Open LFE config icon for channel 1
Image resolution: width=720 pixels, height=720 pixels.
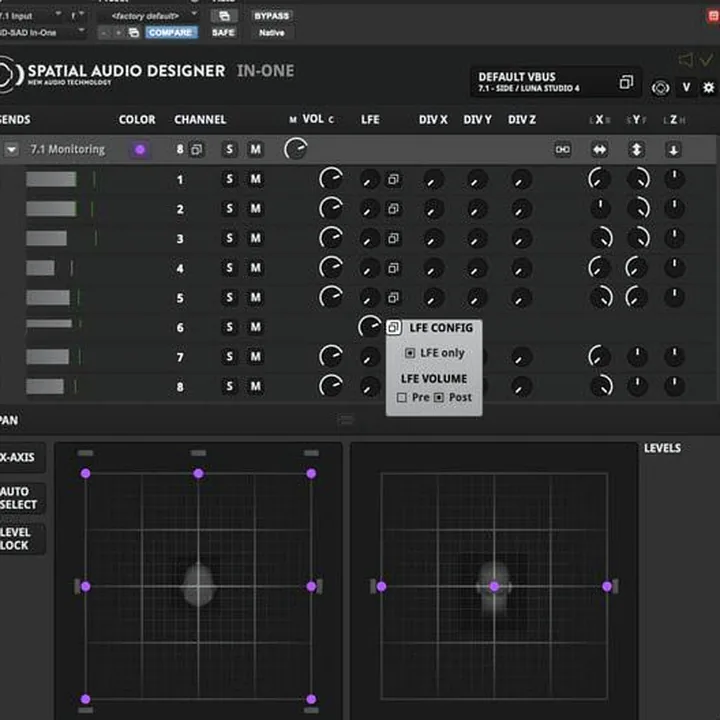pyautogui.click(x=393, y=179)
